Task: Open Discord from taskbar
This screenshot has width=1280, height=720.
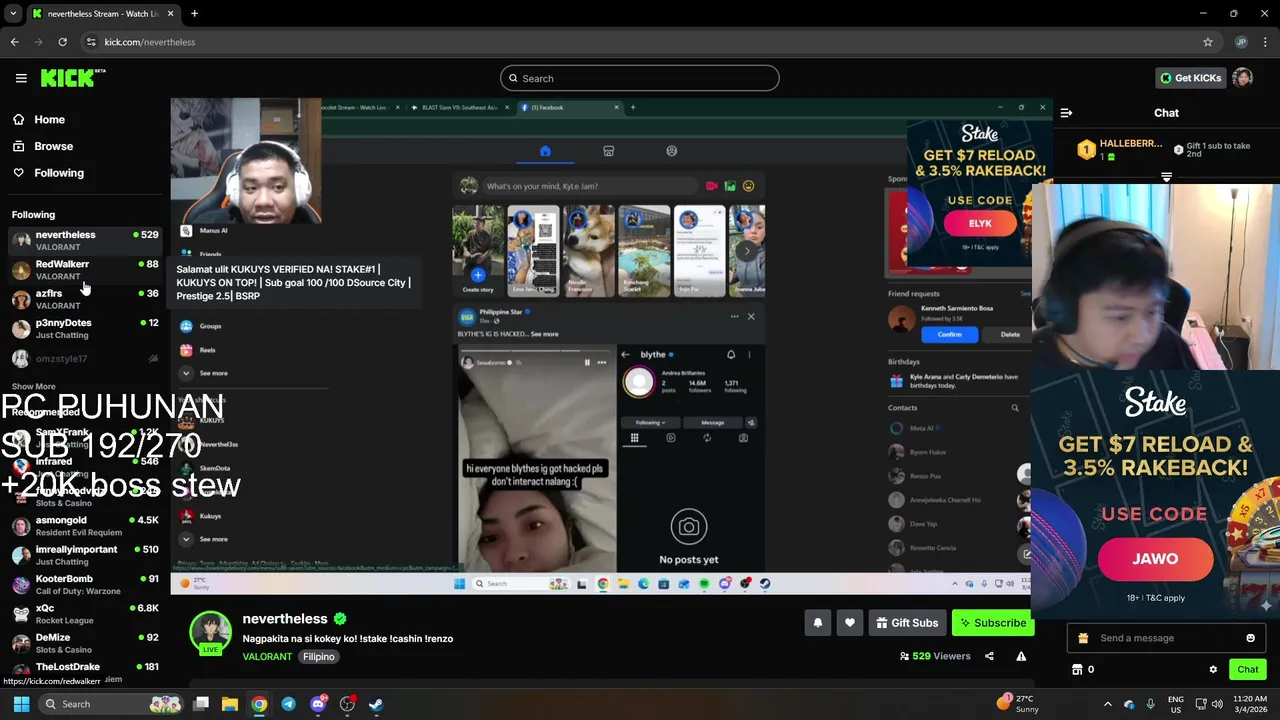Action: pyautogui.click(x=318, y=704)
